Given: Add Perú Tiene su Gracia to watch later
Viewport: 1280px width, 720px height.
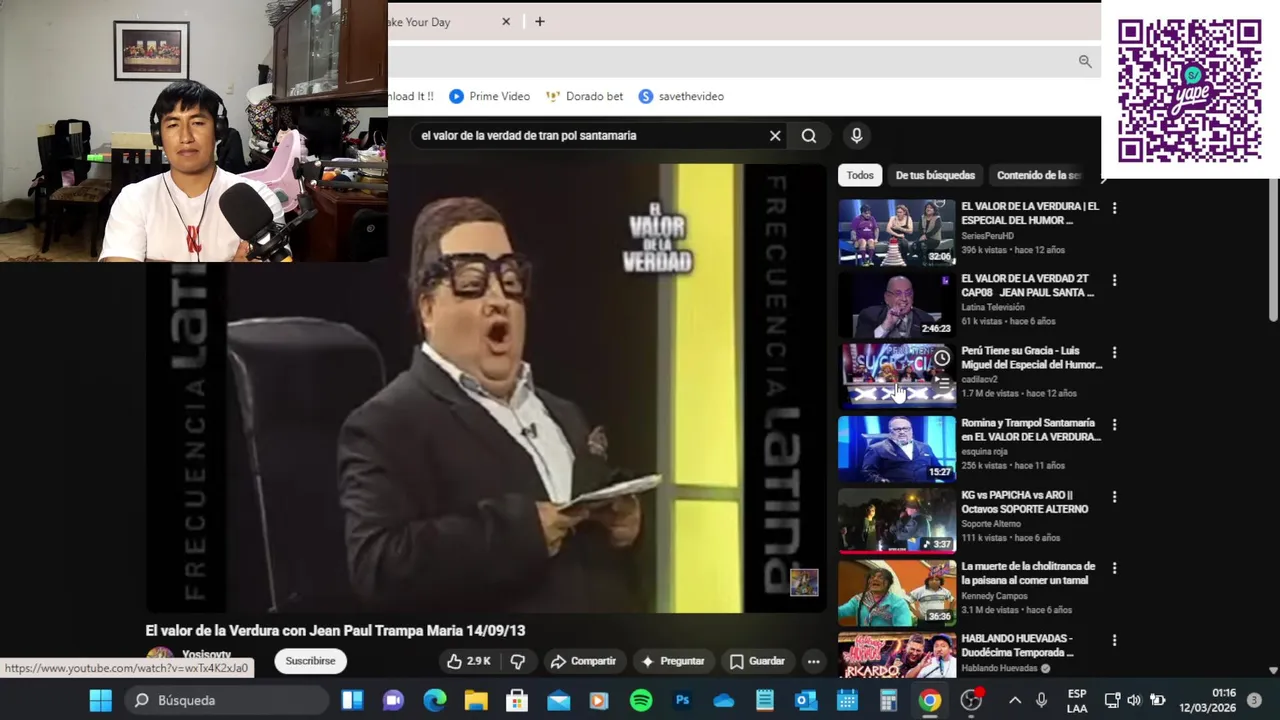Looking at the screenshot, I should (942, 358).
